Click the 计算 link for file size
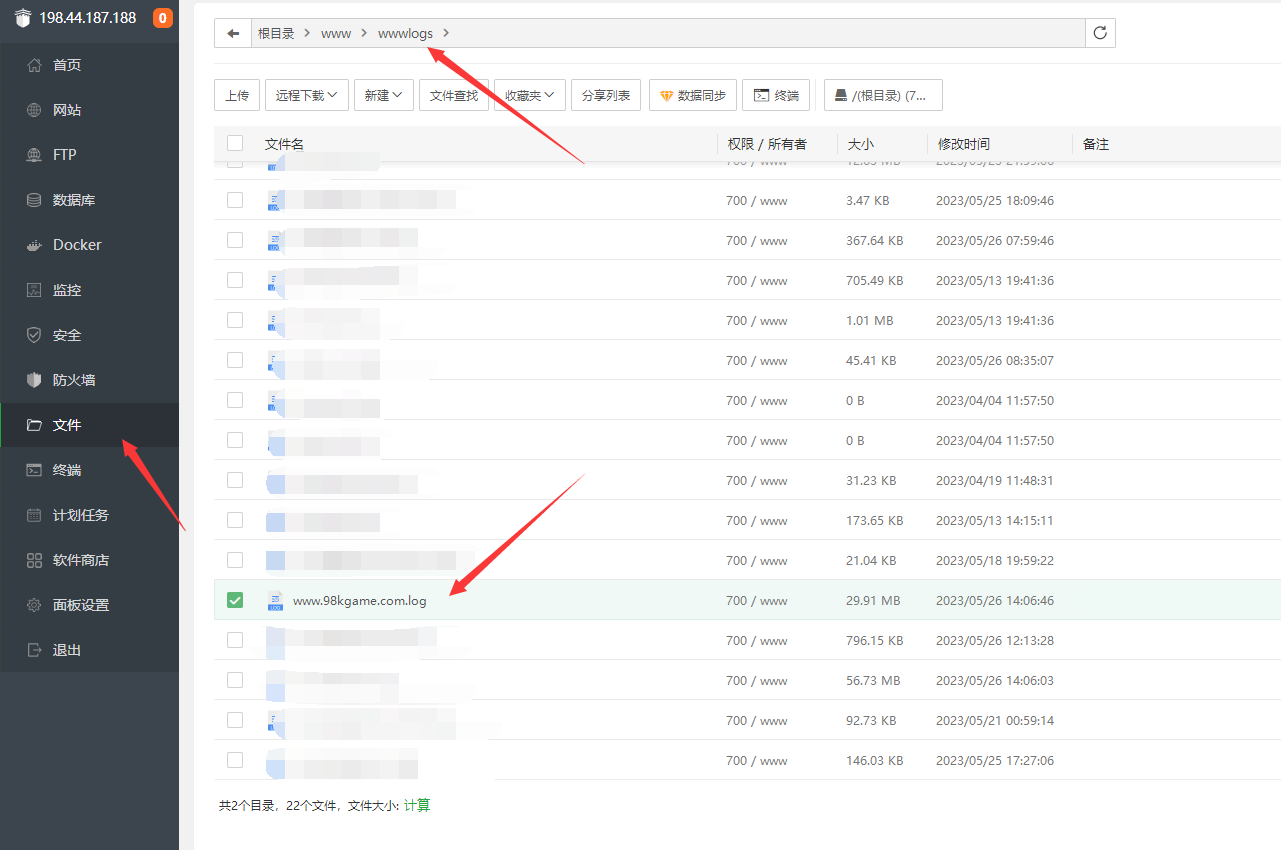The image size is (1281, 850). (x=417, y=805)
